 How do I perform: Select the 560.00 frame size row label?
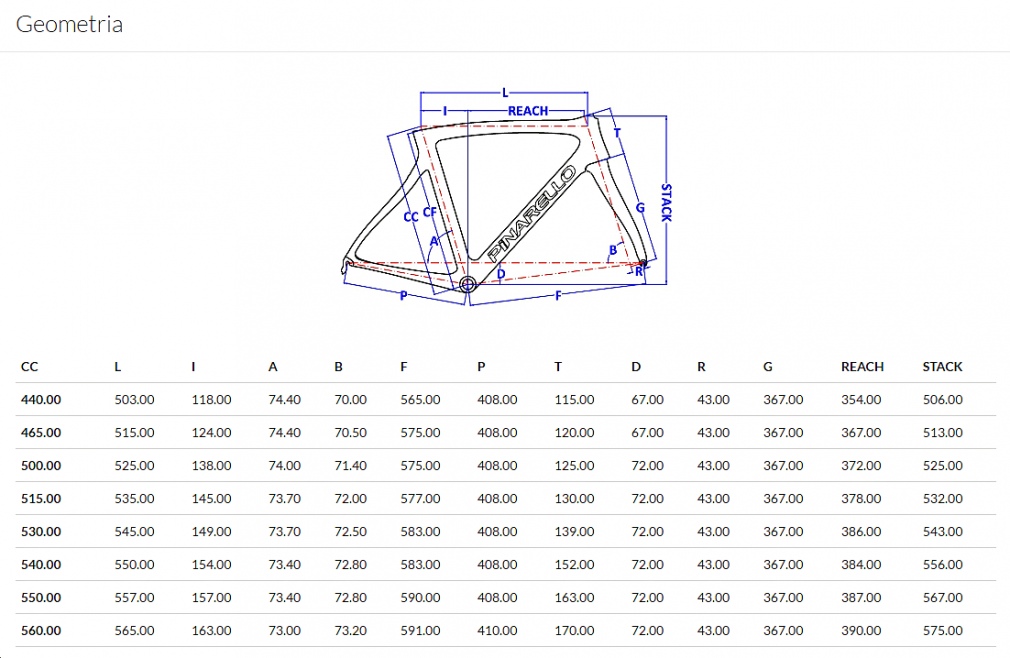pyautogui.click(x=41, y=631)
